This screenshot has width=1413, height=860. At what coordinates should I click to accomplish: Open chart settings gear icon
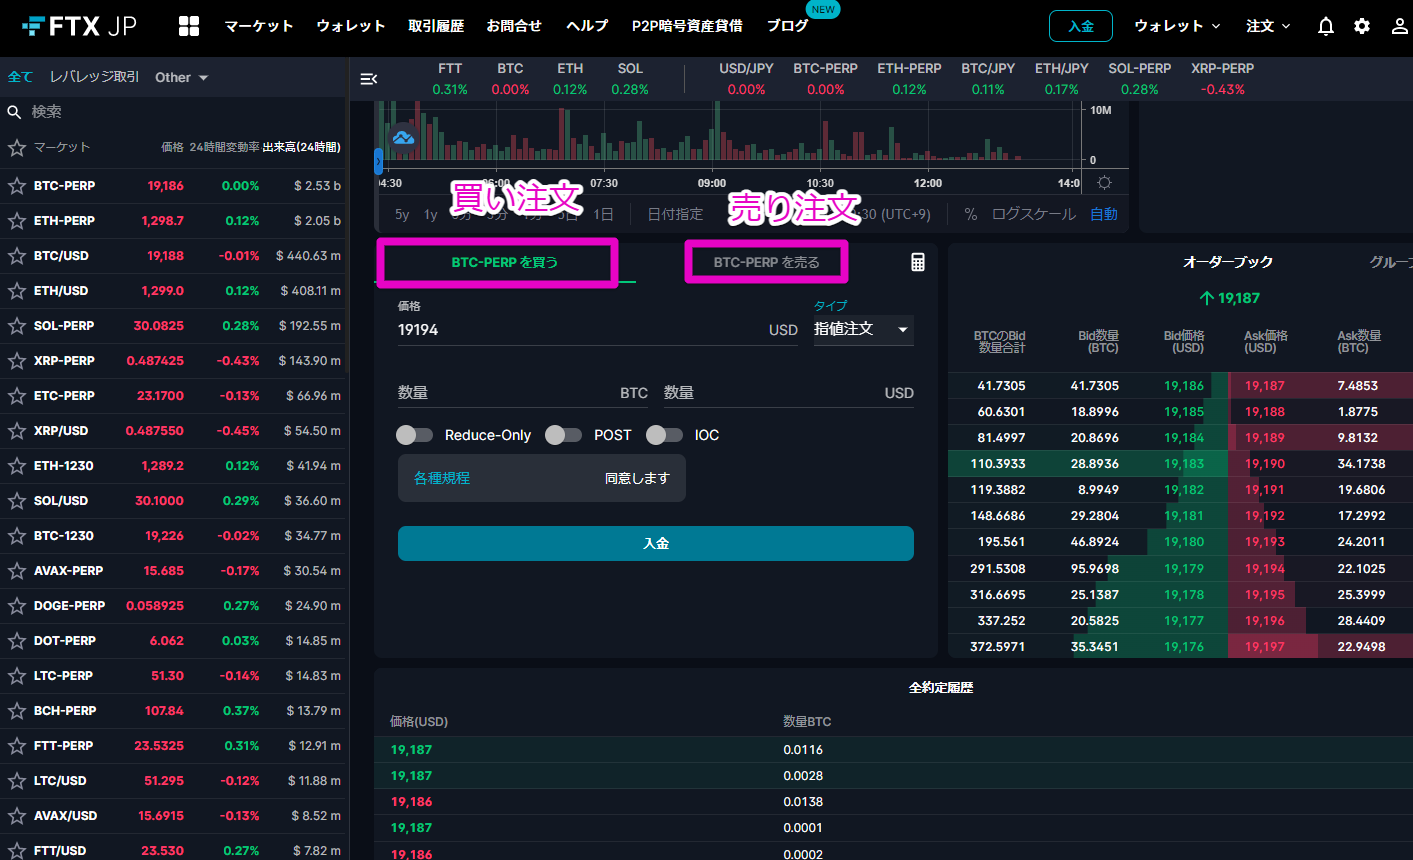[1104, 183]
